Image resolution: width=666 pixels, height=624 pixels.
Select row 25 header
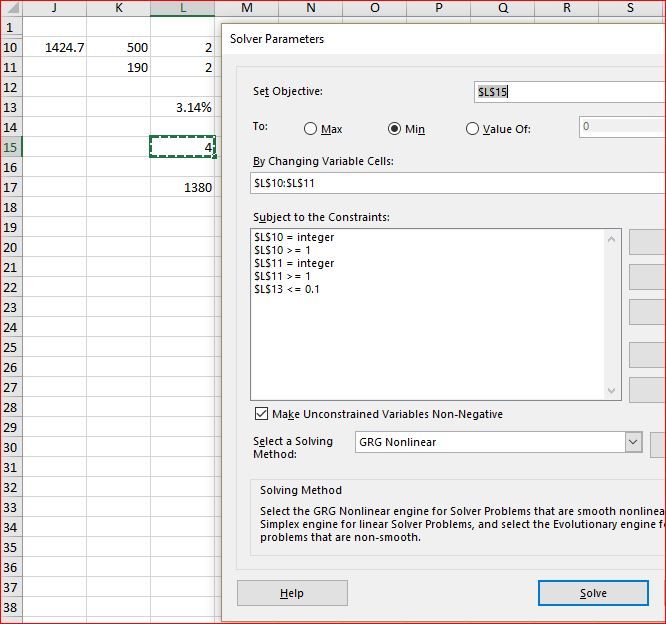click(x=11, y=347)
